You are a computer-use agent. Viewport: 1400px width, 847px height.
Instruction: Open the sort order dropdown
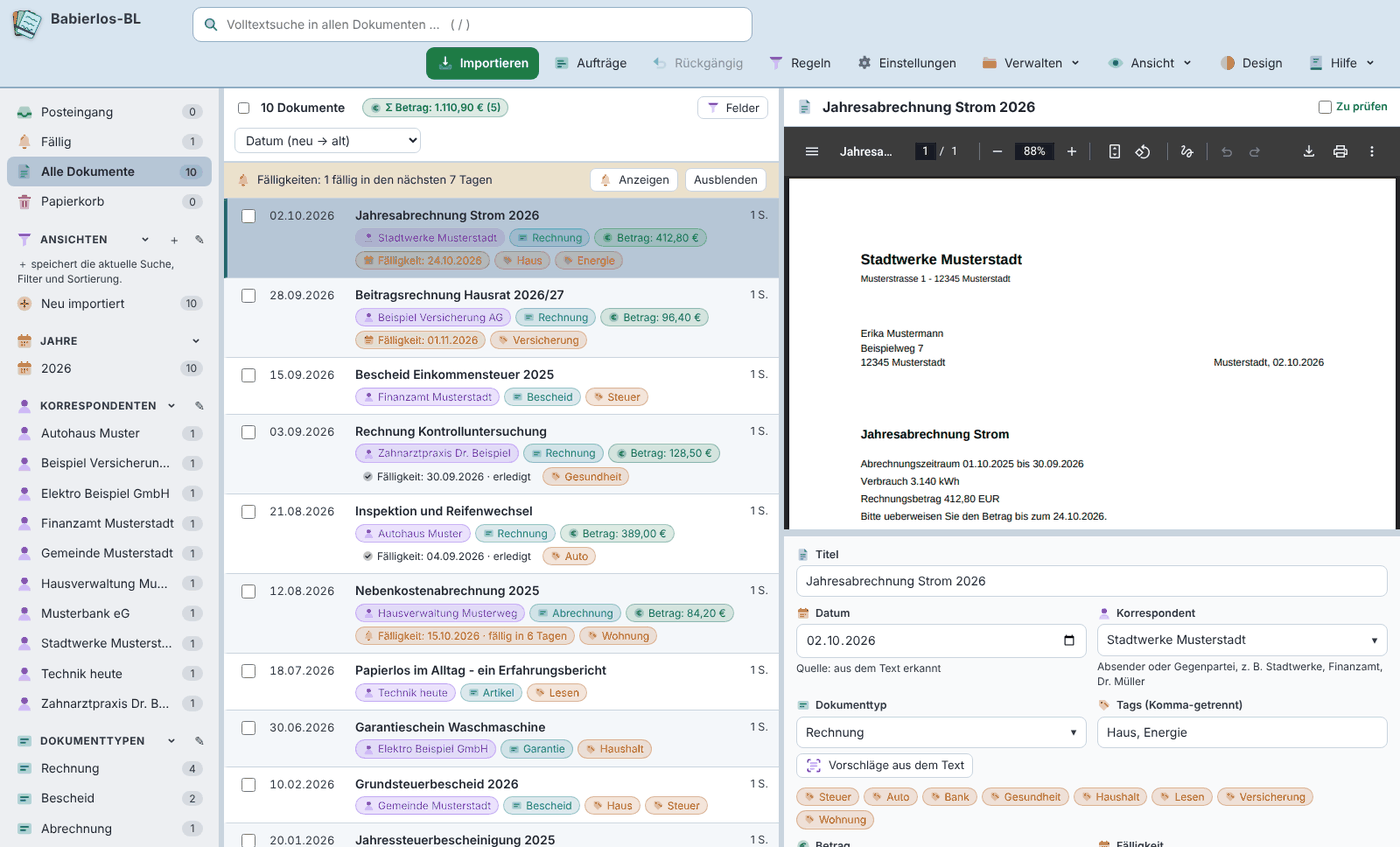[328, 141]
